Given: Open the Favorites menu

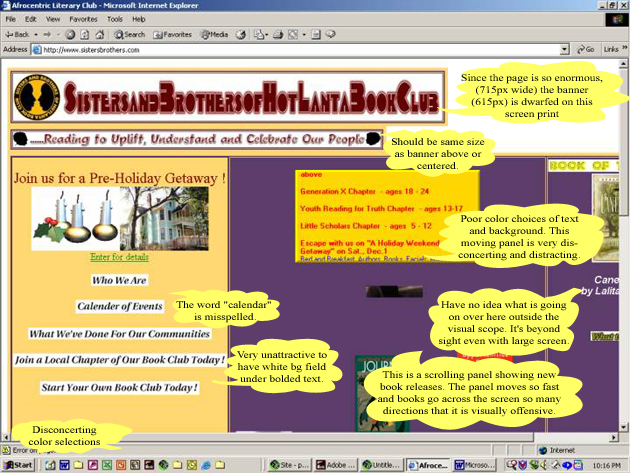Looking at the screenshot, I should click(x=83, y=19).
